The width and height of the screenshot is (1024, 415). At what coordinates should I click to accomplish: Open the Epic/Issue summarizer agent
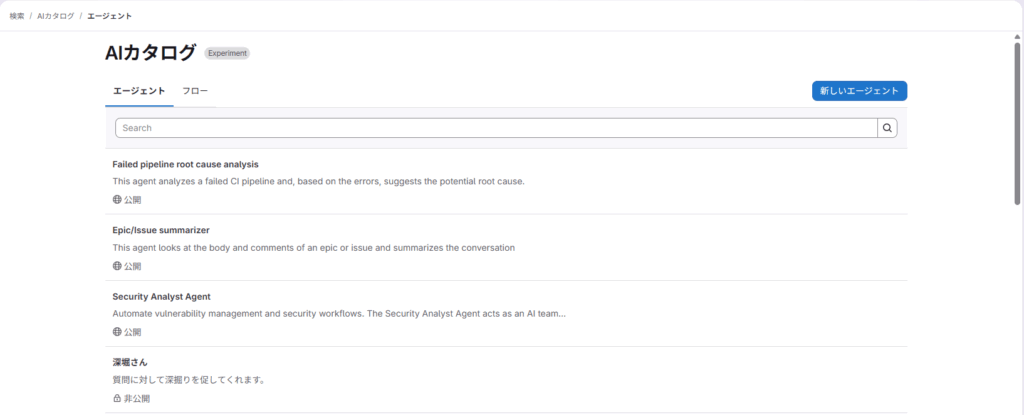pyautogui.click(x=161, y=230)
